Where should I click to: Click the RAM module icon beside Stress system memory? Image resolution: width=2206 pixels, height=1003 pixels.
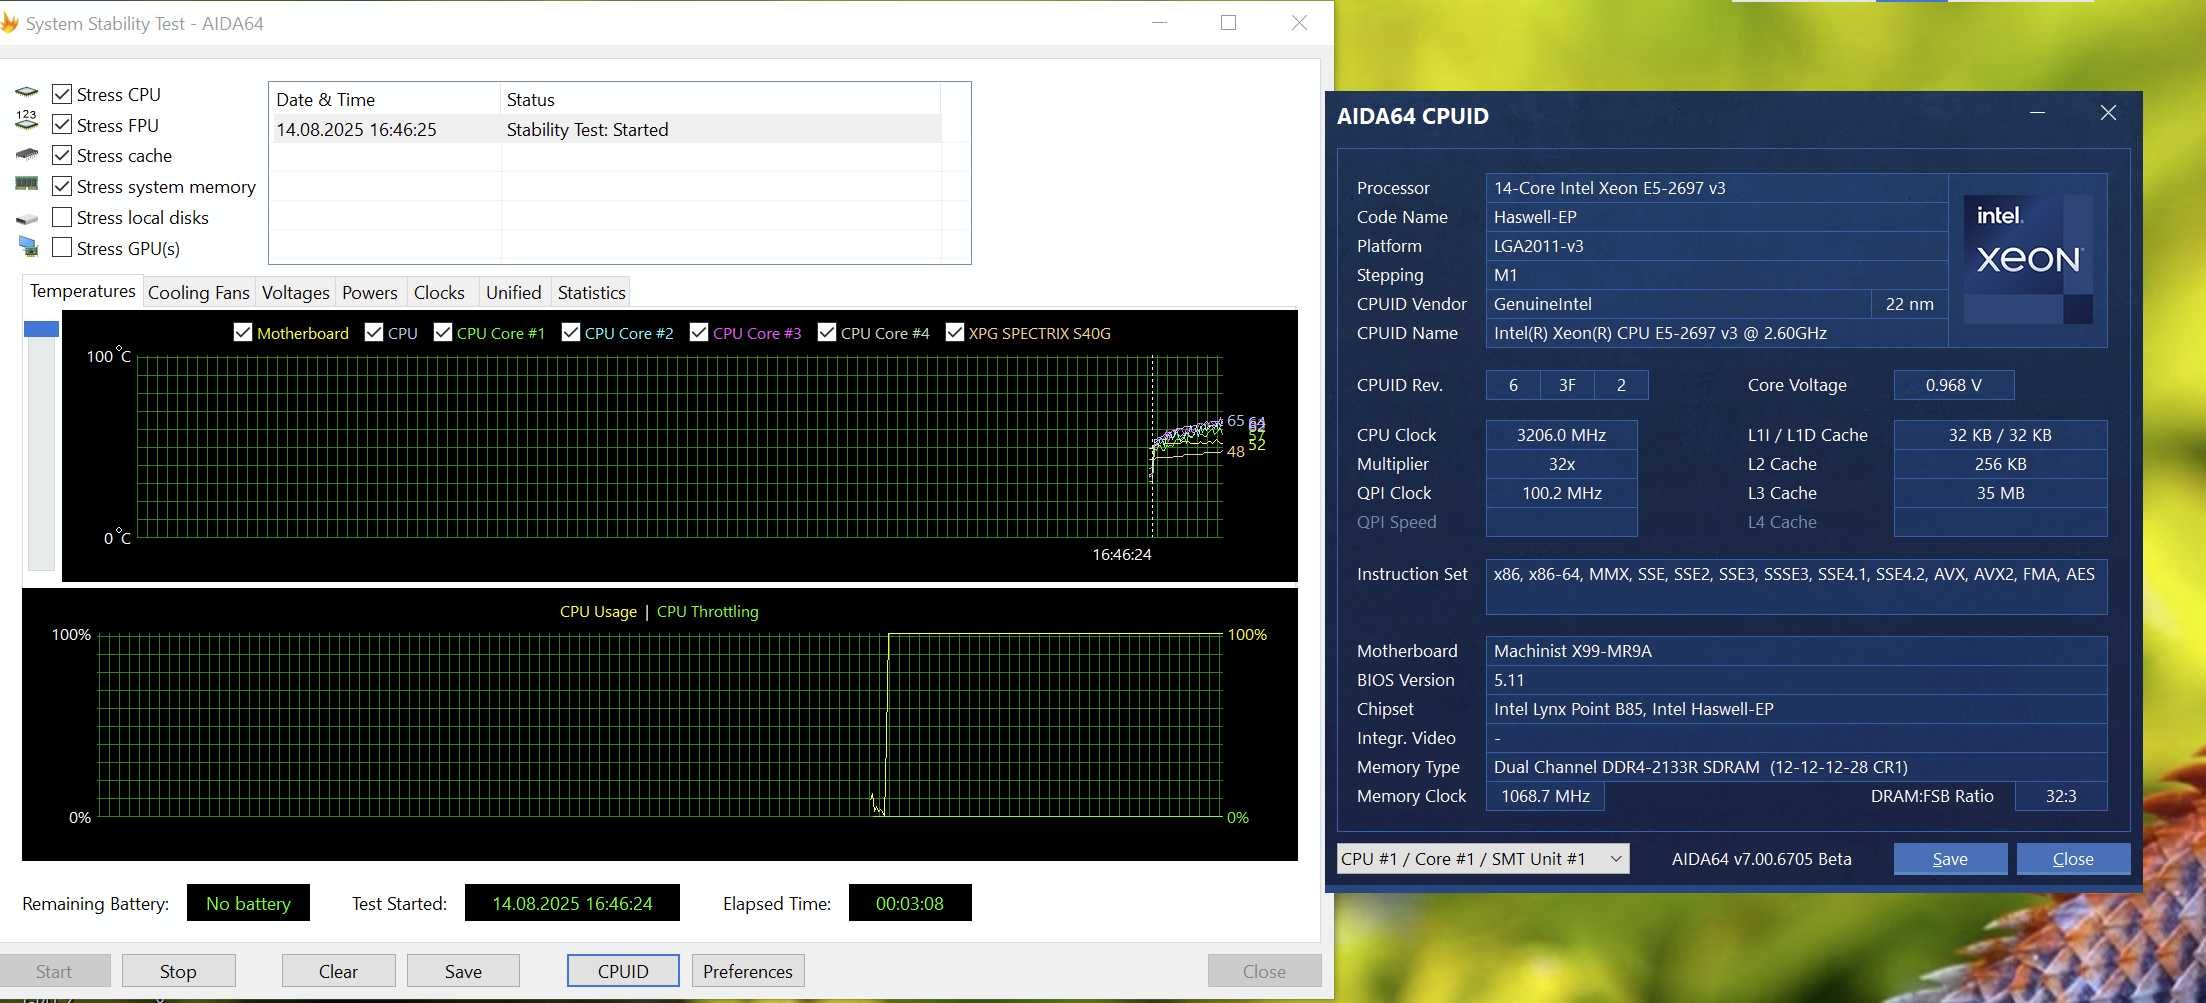(x=27, y=184)
